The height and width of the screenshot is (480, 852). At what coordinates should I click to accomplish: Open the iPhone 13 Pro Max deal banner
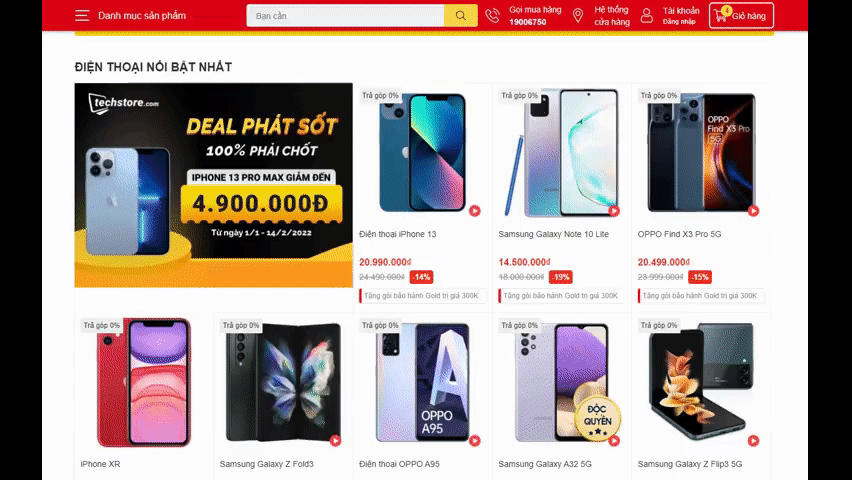[214, 185]
